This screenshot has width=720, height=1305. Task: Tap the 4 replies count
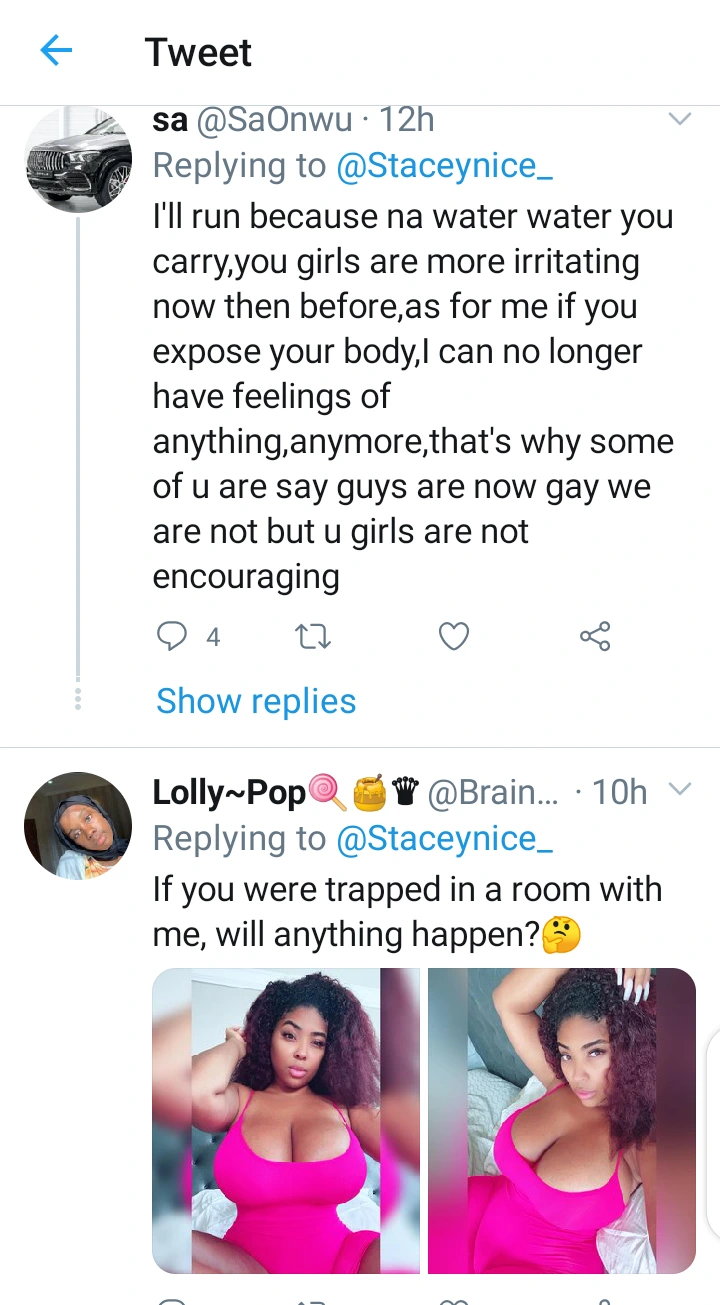point(213,637)
